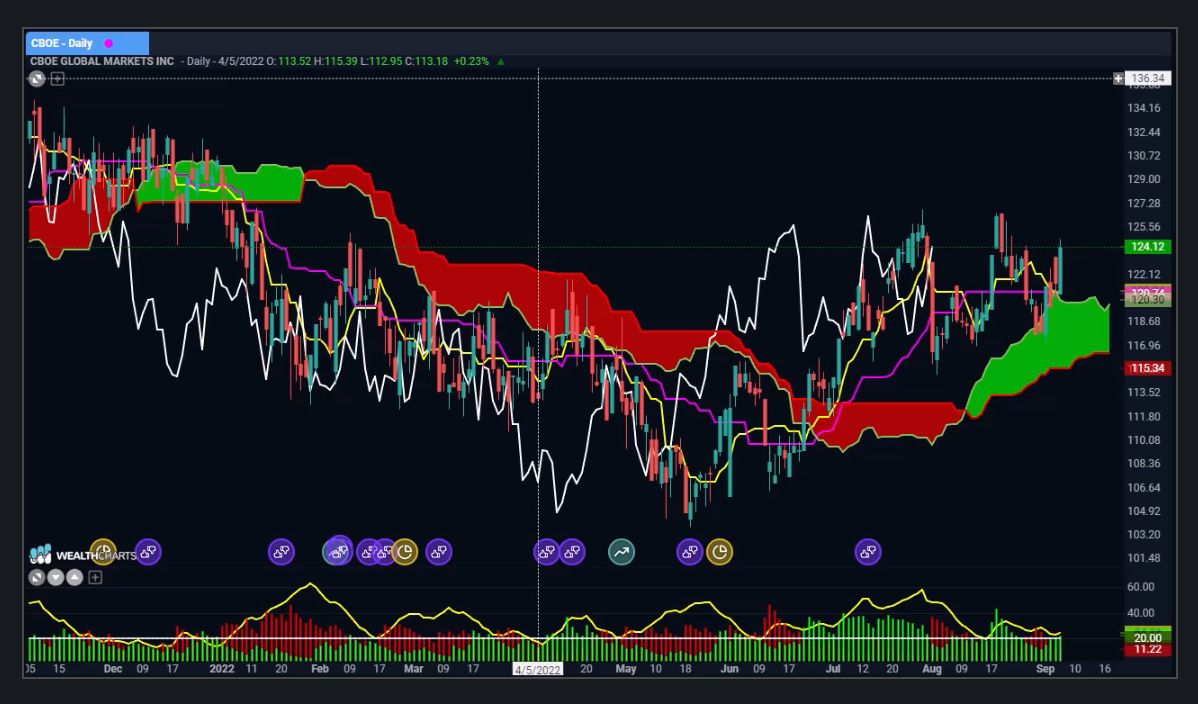Open the yellow earnings marker before June

[719, 551]
